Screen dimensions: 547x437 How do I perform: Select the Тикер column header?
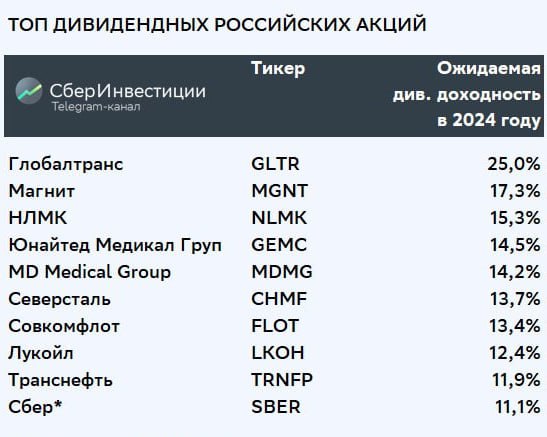click(x=278, y=69)
